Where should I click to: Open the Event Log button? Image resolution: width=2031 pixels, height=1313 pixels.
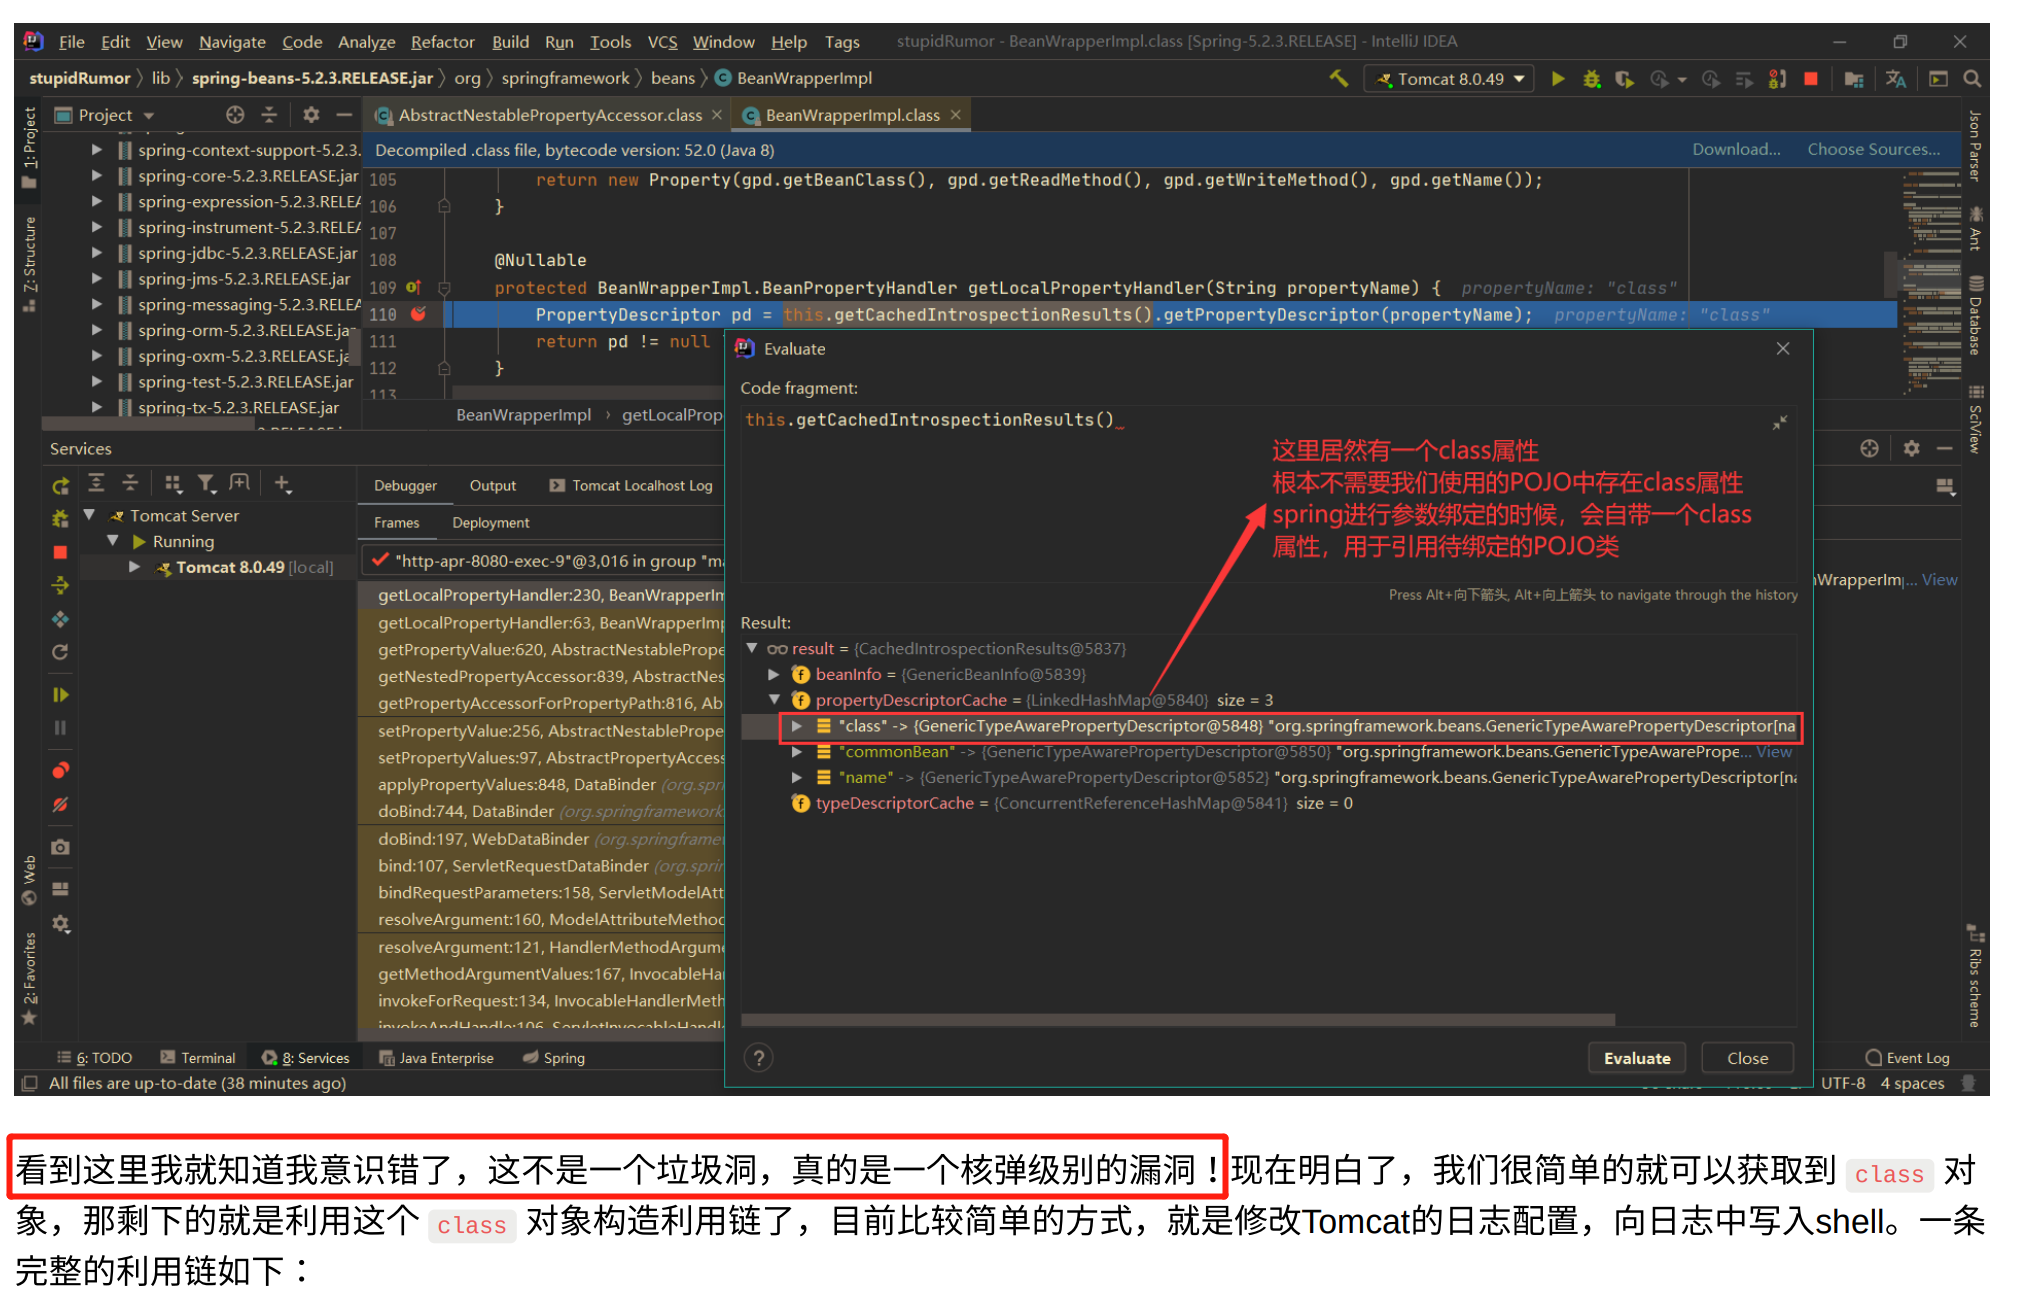click(x=1908, y=1058)
